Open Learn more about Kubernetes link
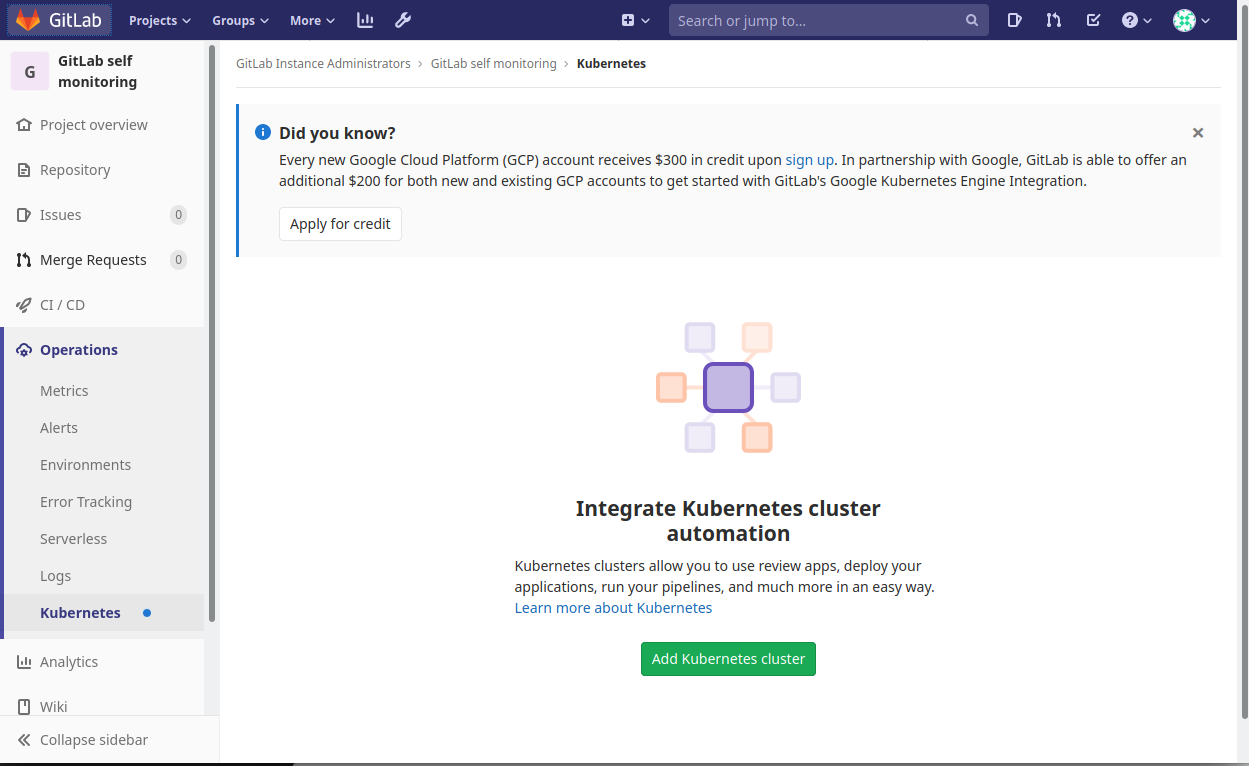This screenshot has height=766, width=1249. [x=613, y=608]
